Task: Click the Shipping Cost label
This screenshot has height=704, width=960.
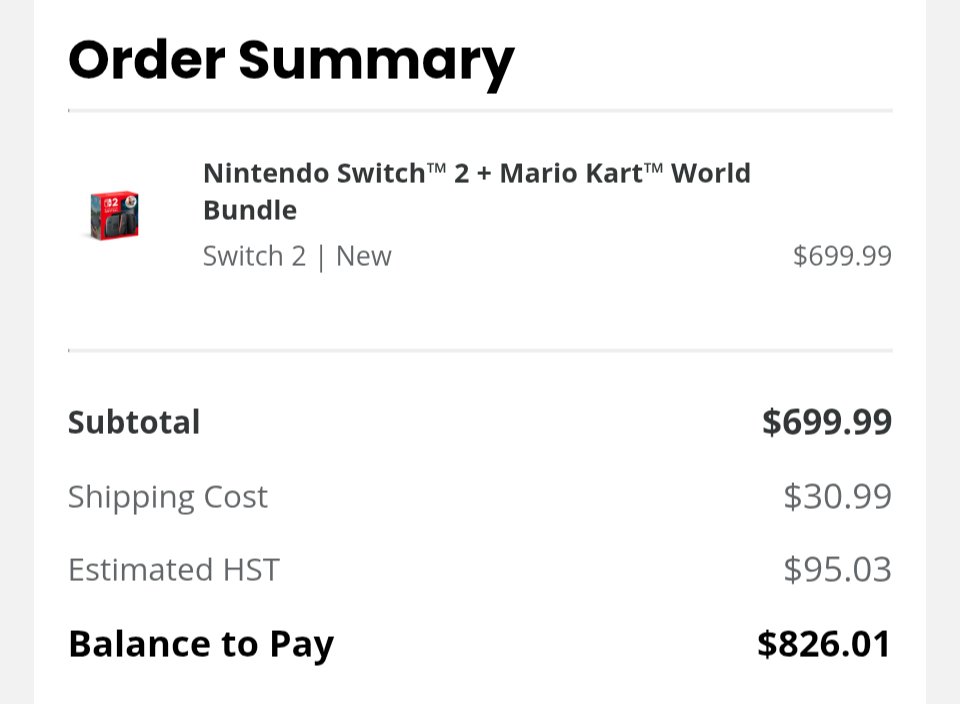Action: 168,496
